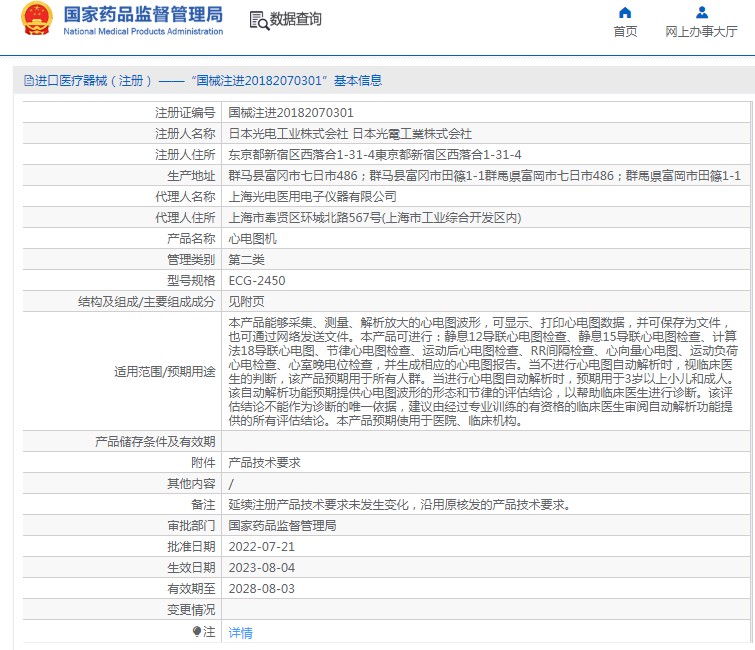Click the 注册人名称 label
The width and height of the screenshot is (755, 650).
185,133
